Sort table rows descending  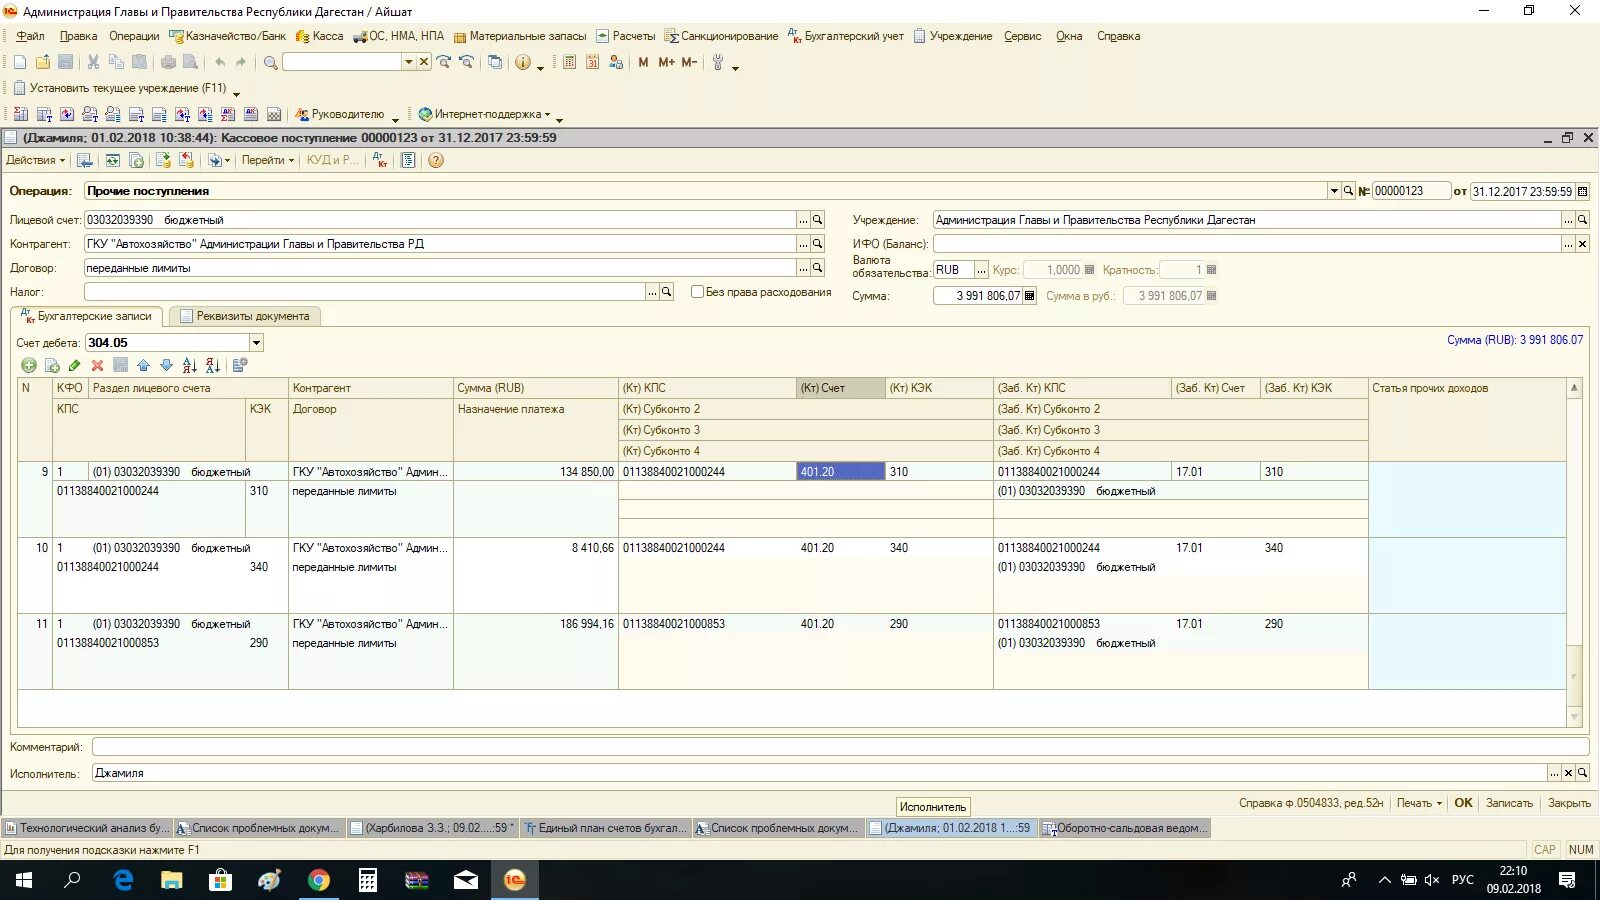point(213,366)
